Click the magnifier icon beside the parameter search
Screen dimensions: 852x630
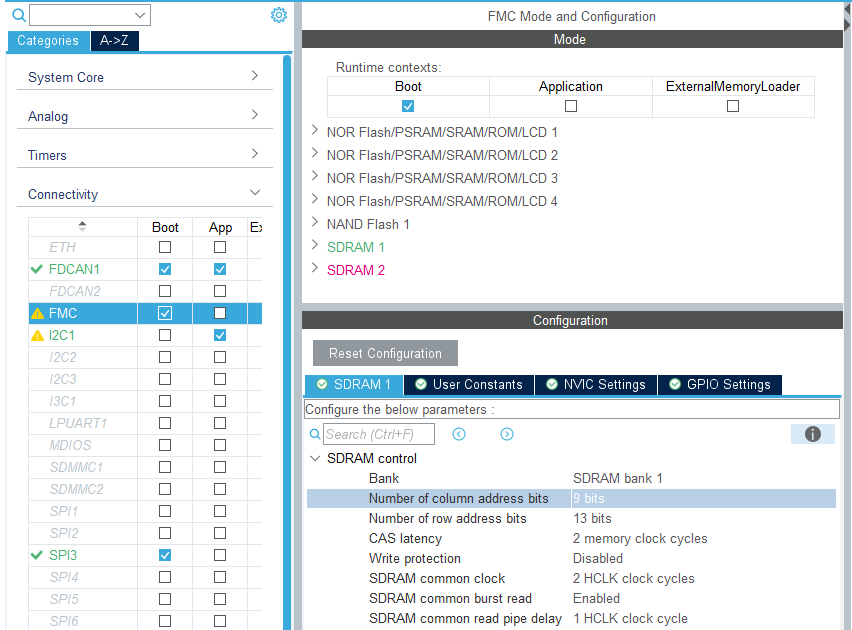point(315,434)
